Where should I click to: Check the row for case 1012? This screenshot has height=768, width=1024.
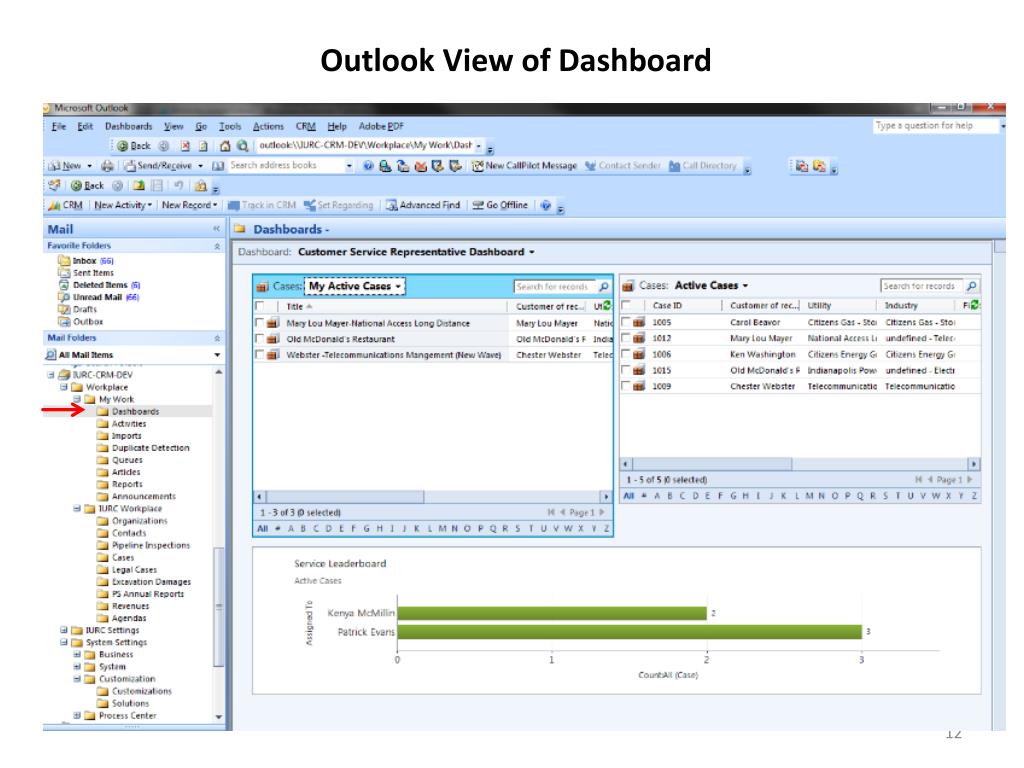626,338
